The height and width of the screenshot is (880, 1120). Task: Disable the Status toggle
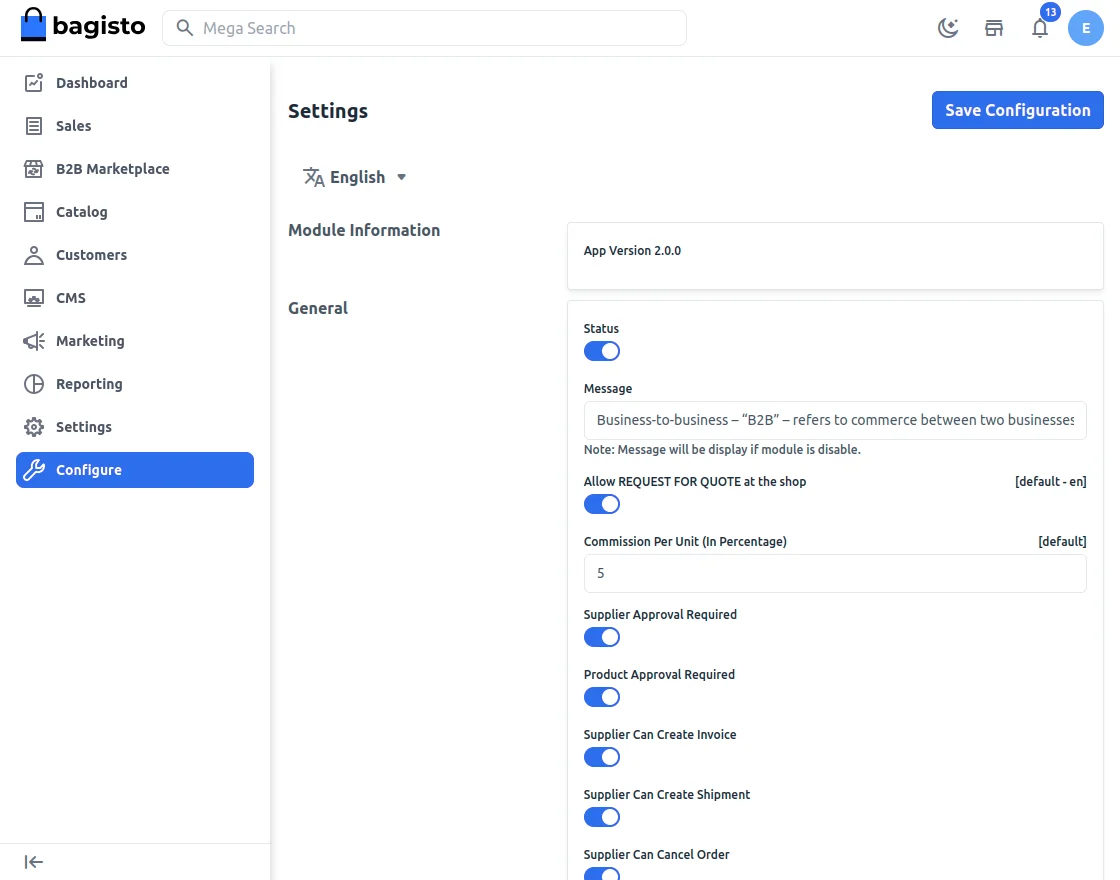click(602, 351)
